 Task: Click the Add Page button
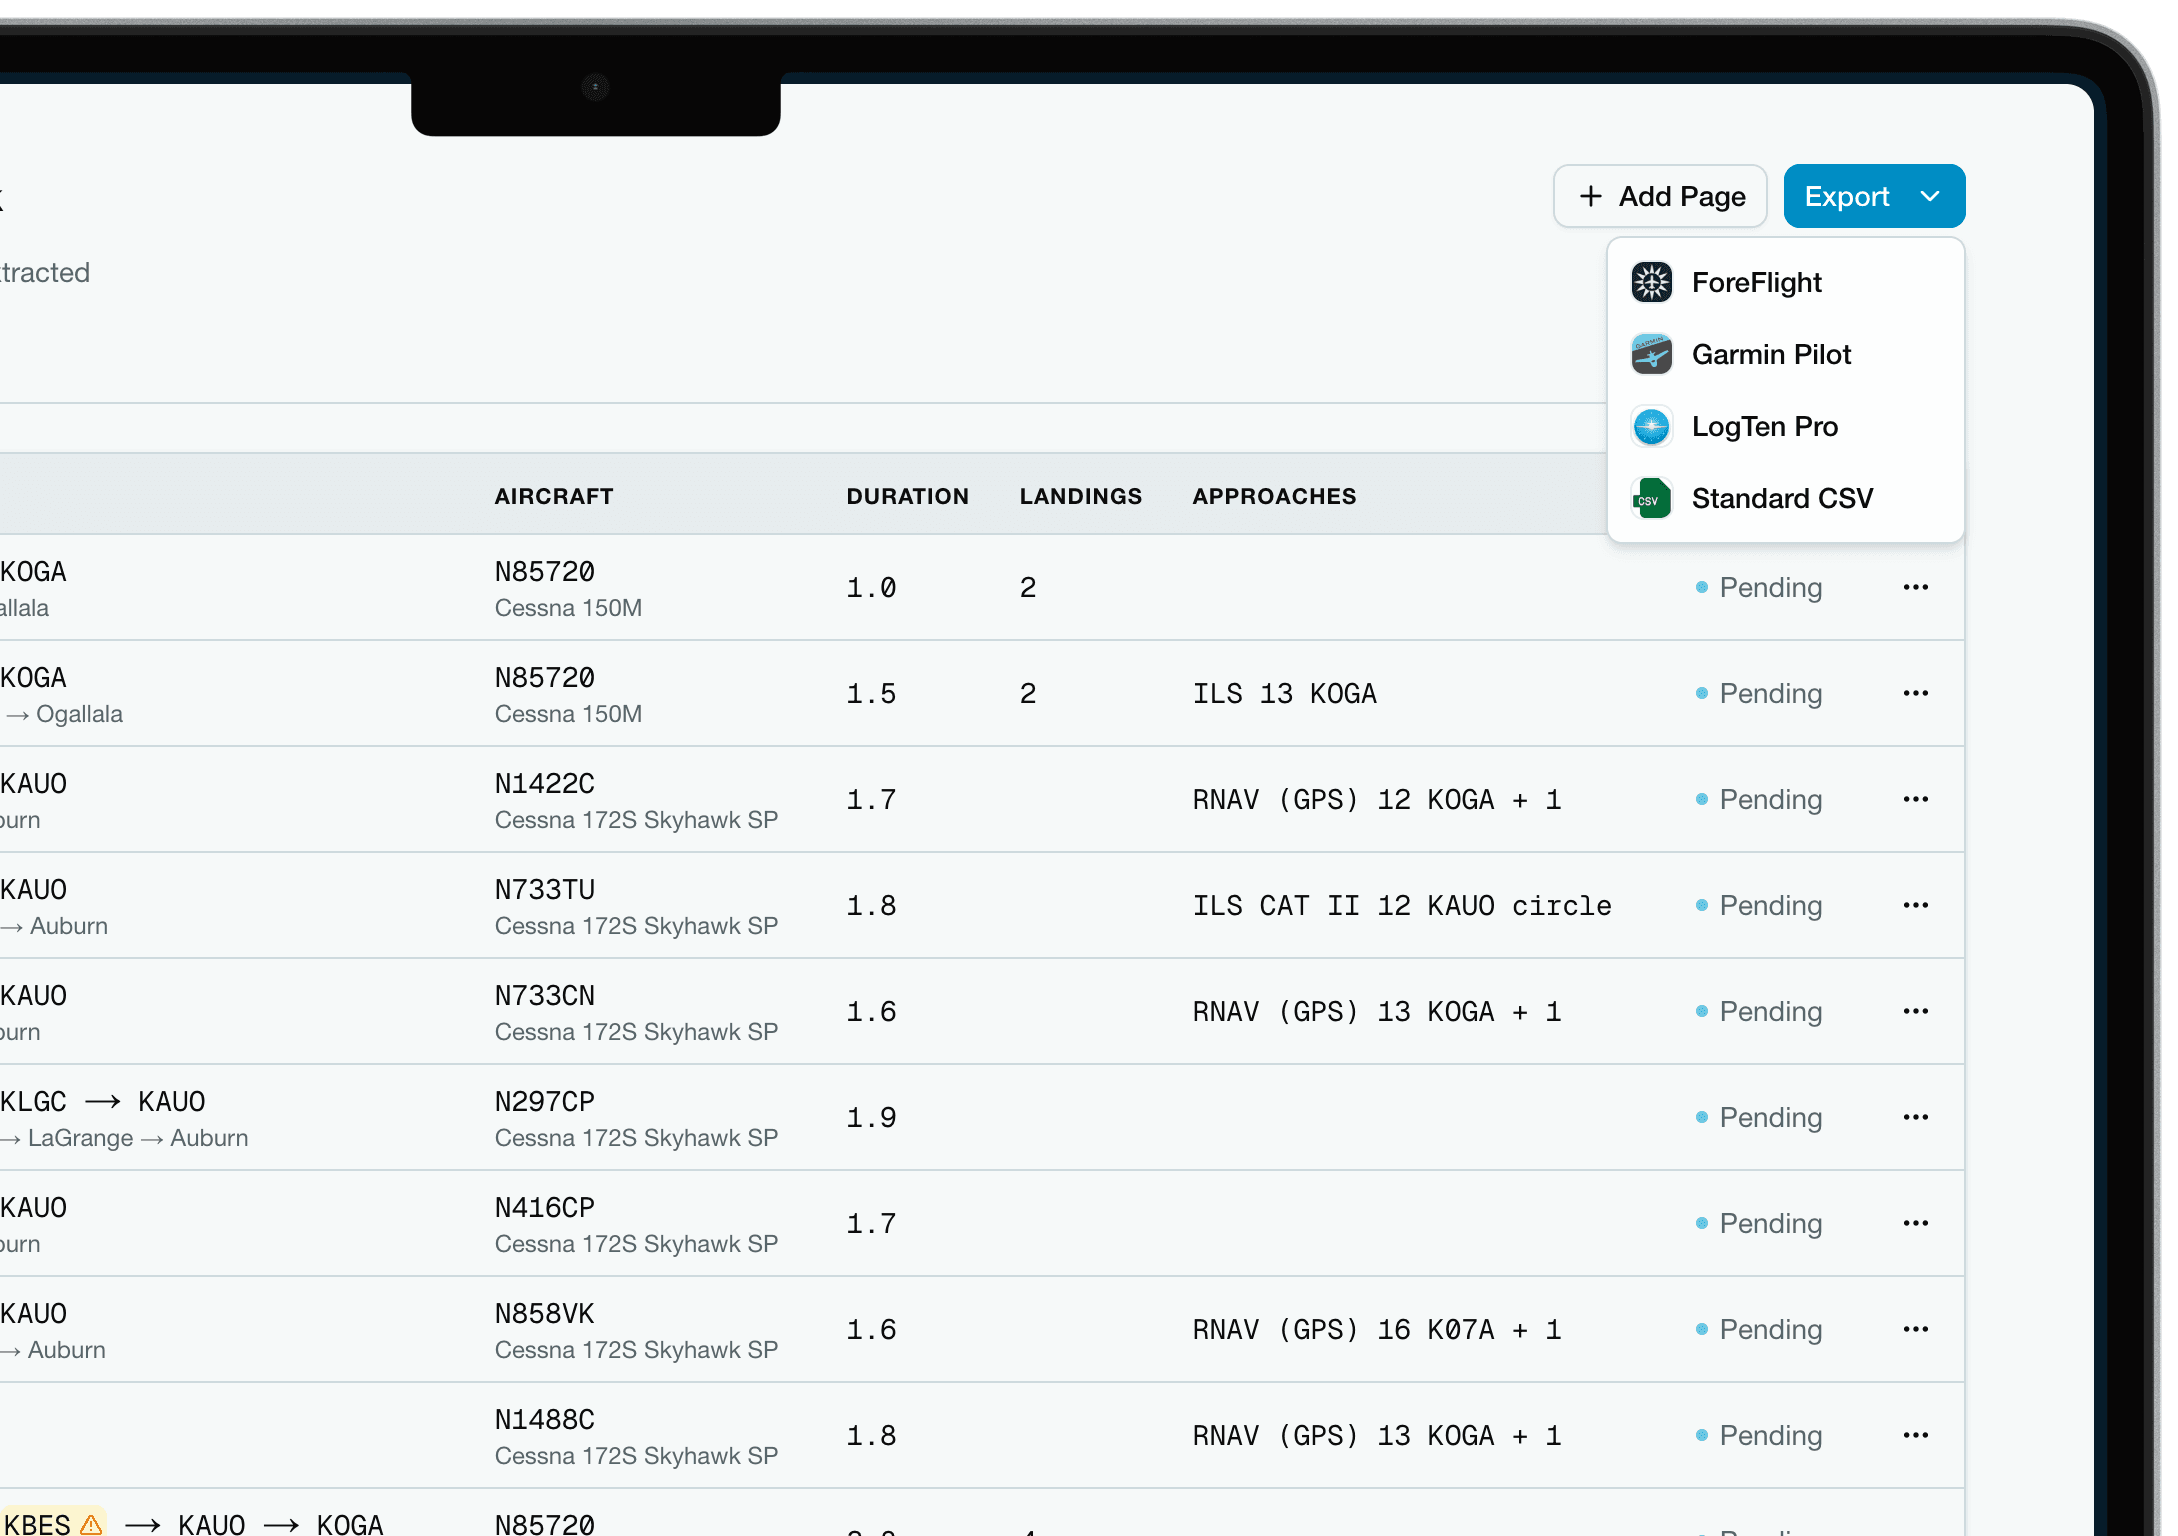1660,196
